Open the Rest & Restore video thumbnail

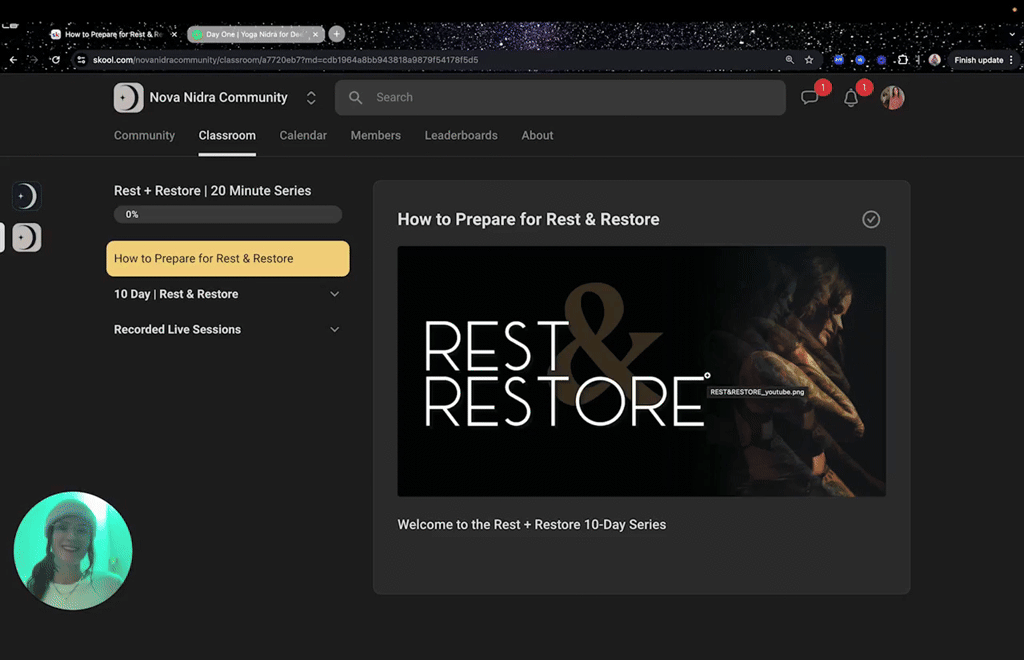tap(641, 371)
